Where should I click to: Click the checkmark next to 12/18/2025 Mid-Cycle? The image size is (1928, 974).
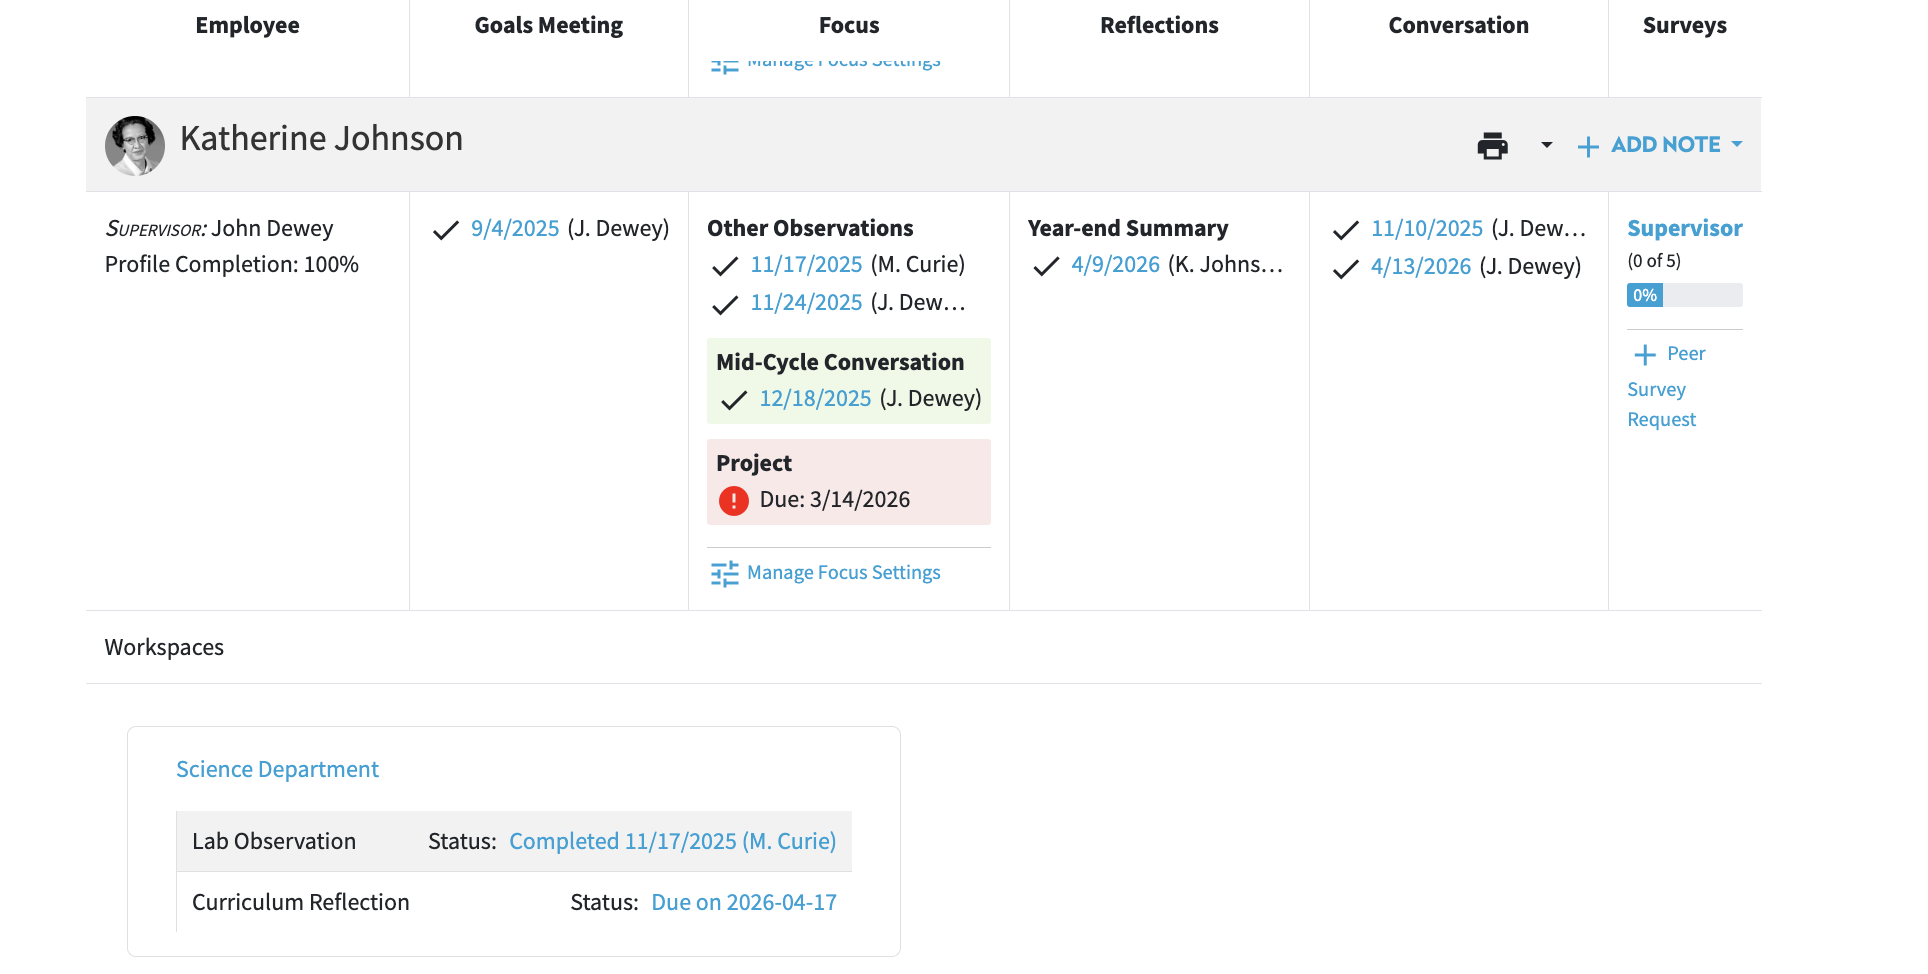pos(734,400)
